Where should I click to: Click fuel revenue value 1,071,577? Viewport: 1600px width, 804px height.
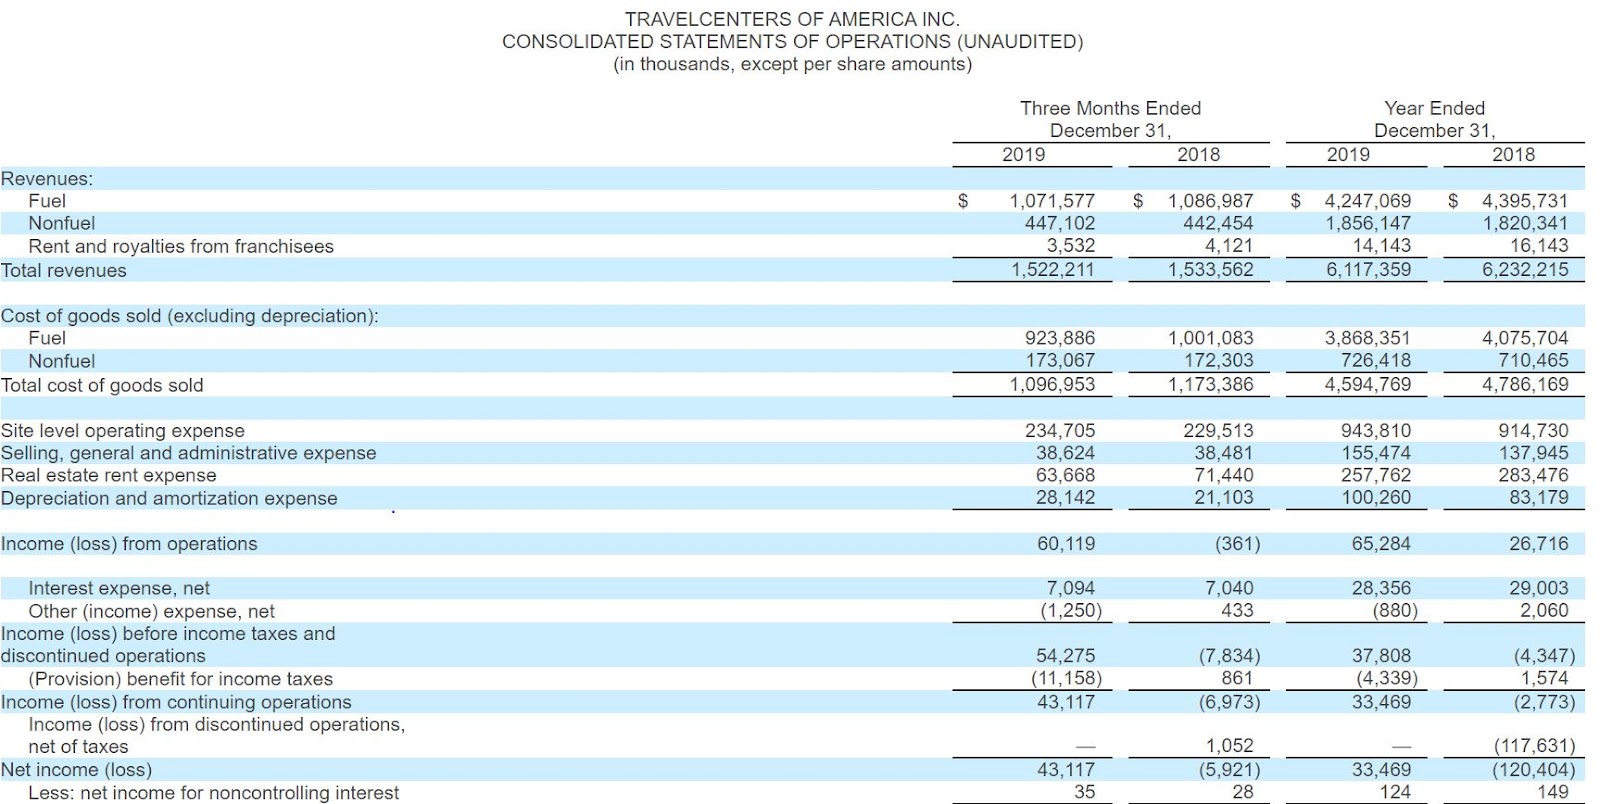tap(1051, 201)
